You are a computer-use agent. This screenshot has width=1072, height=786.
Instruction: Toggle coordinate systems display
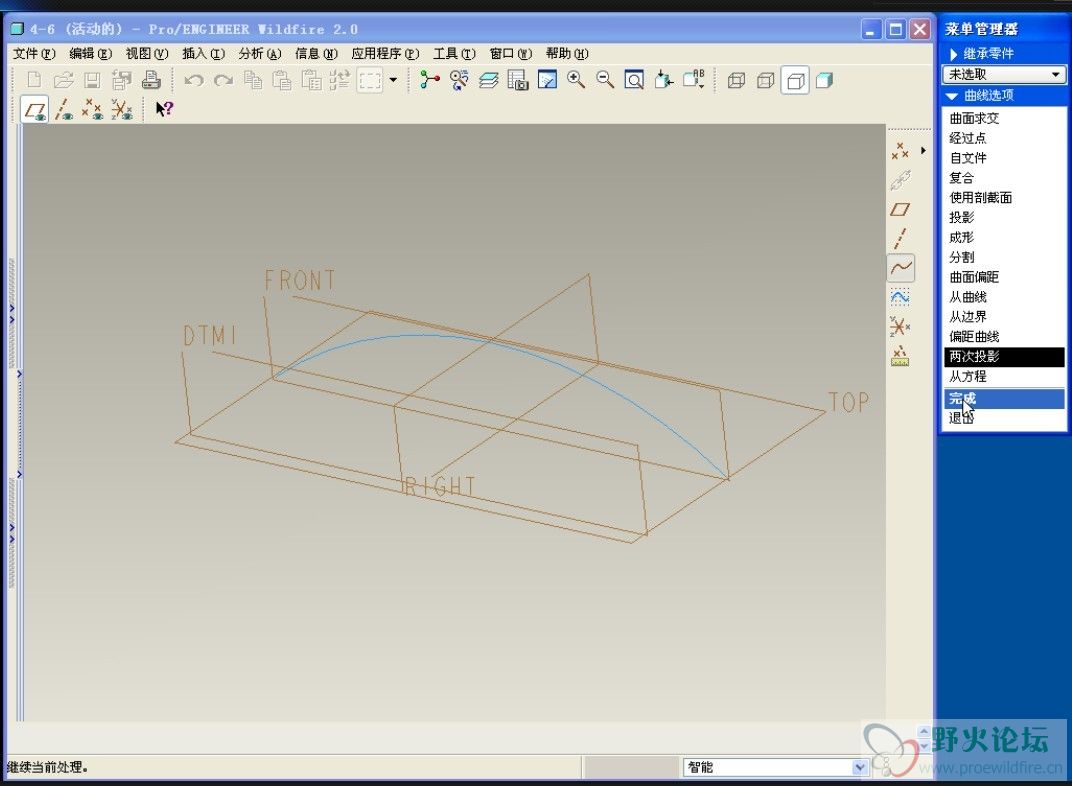click(x=122, y=109)
